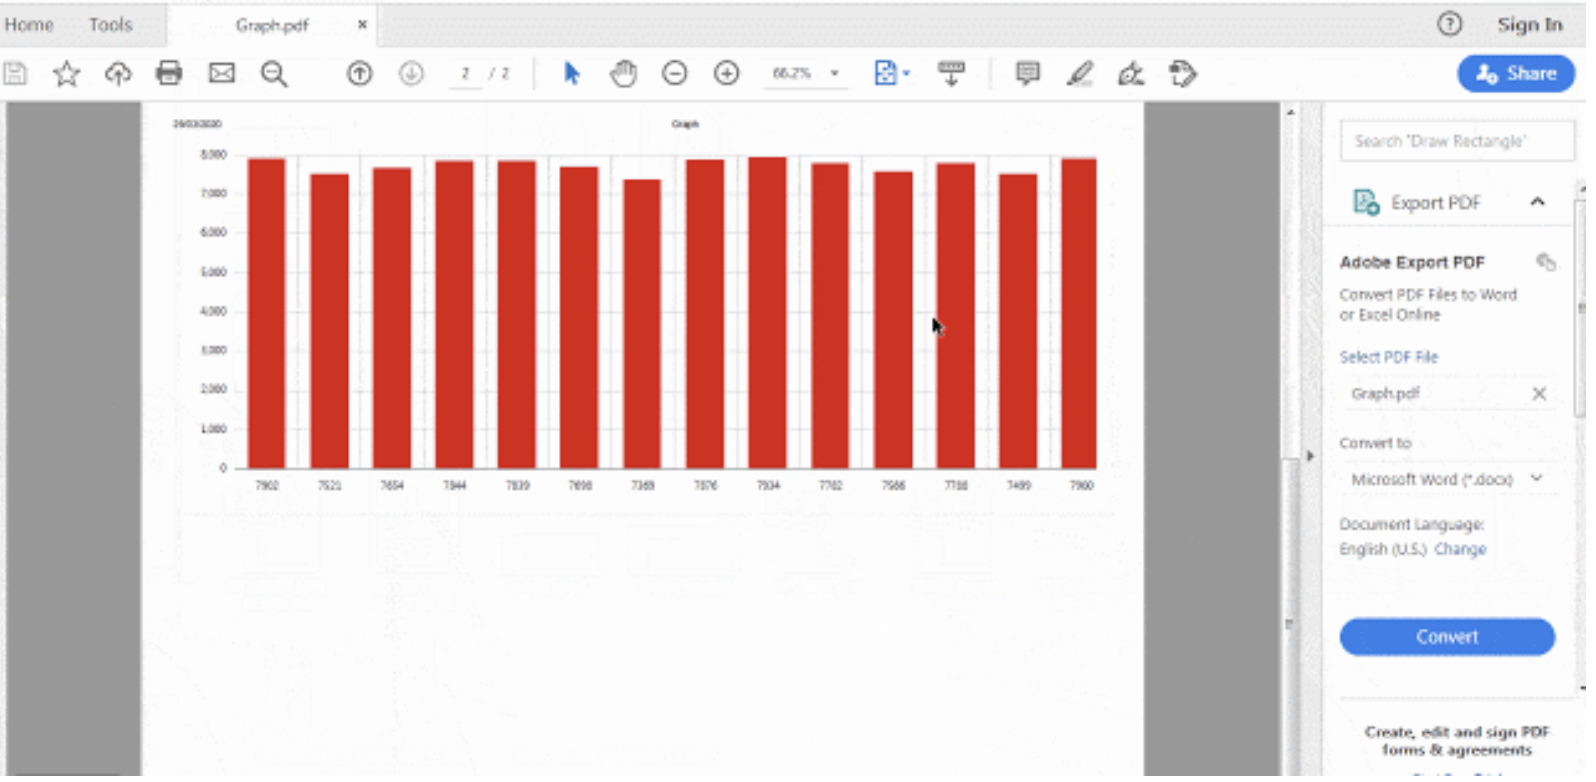Click the Print file icon
Viewport: 1596px width, 782px height.
click(169, 73)
